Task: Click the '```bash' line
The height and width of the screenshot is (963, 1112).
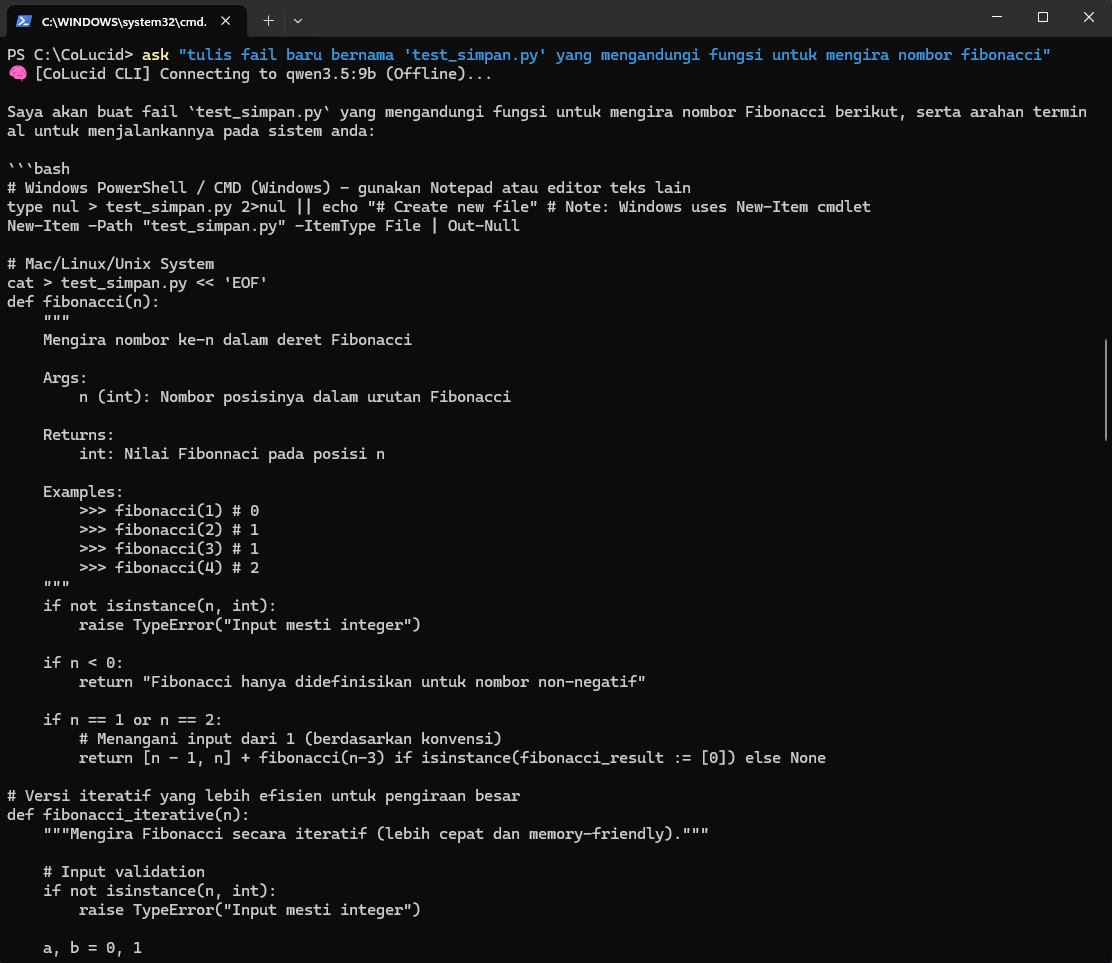Action: coord(38,169)
